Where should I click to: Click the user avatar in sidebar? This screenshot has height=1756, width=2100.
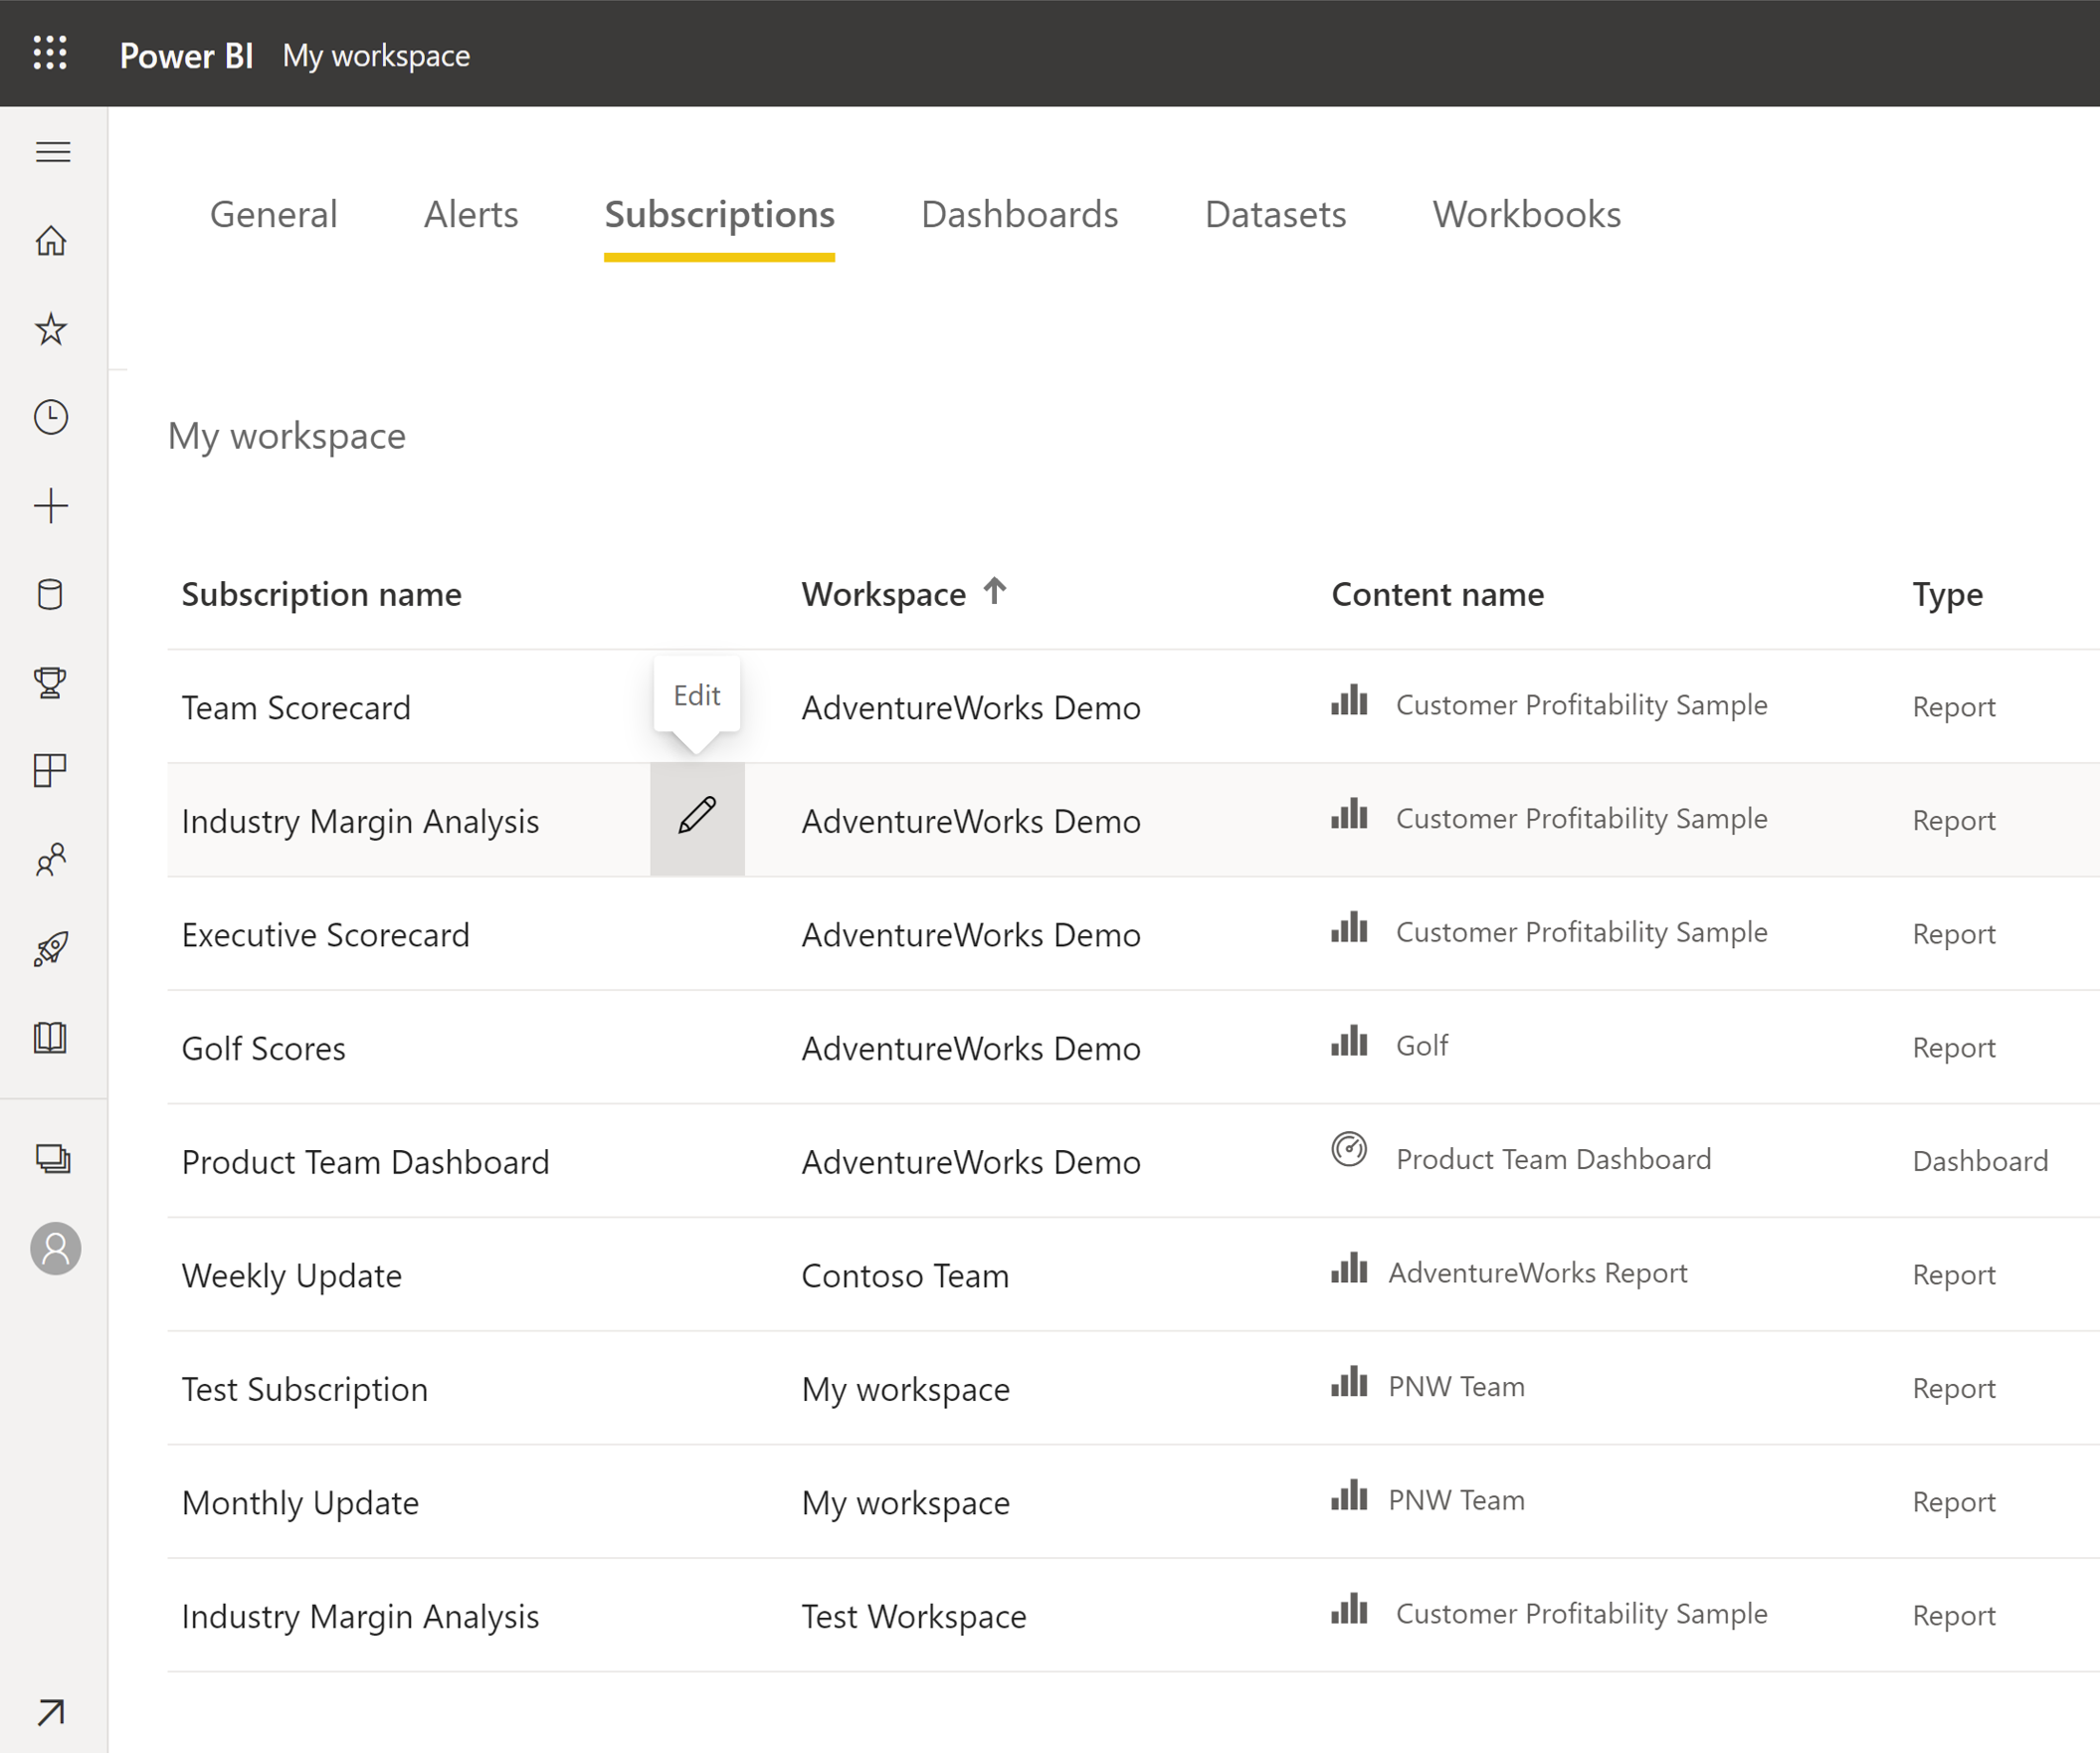tap(56, 1249)
